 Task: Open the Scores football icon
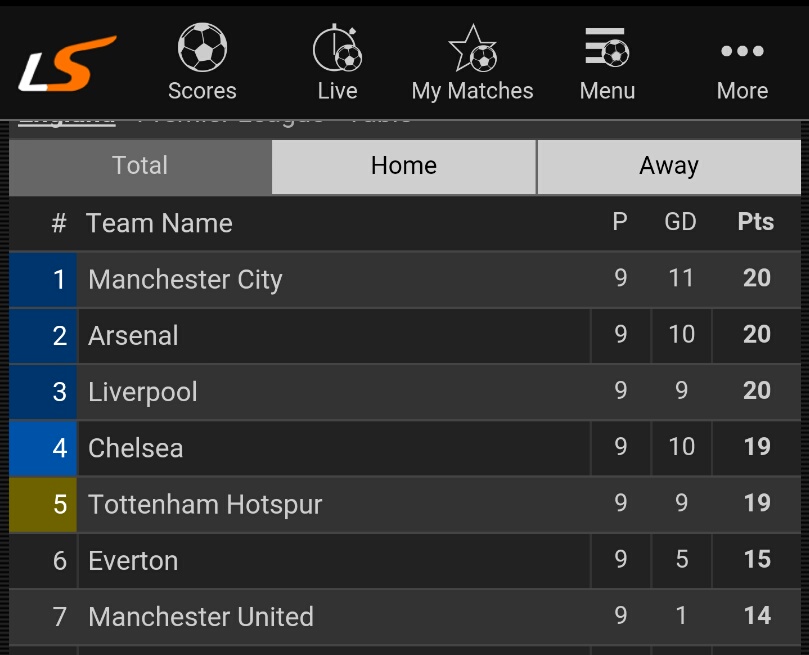pos(202,49)
